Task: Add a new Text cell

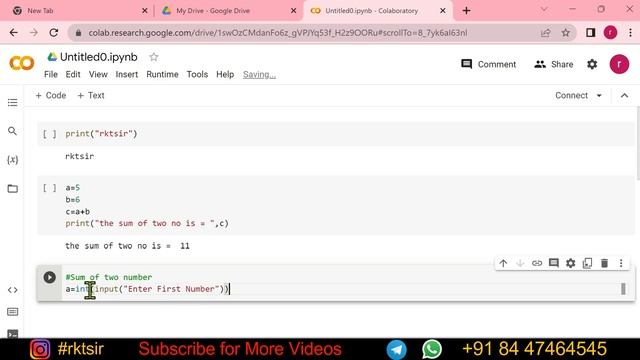Action: point(91,96)
